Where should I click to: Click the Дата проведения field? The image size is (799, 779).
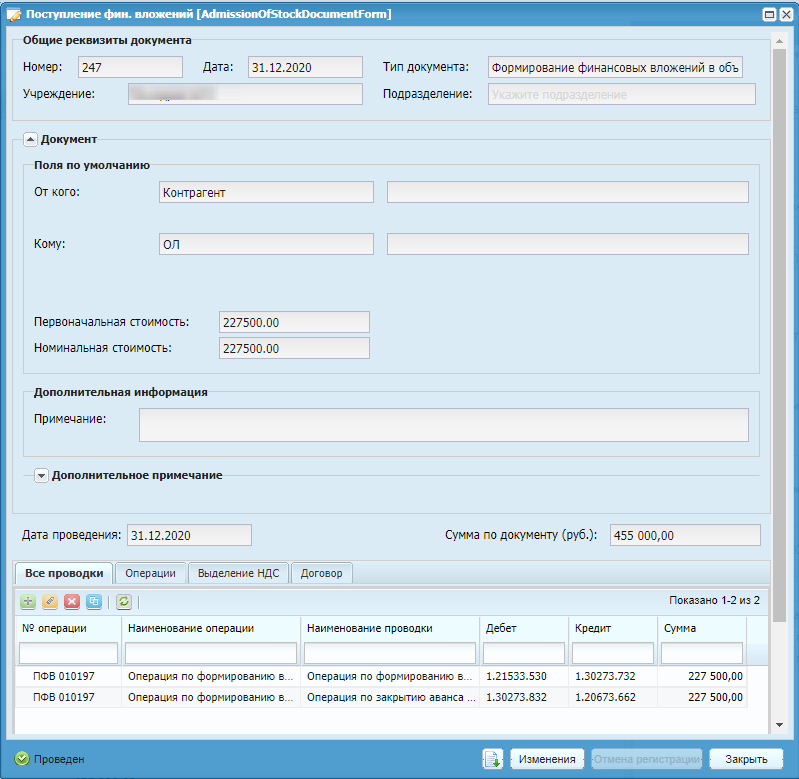189,535
